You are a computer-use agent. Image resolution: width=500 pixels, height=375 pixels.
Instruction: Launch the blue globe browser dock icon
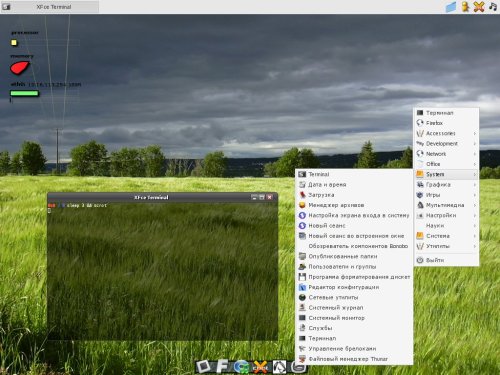[x=241, y=367]
